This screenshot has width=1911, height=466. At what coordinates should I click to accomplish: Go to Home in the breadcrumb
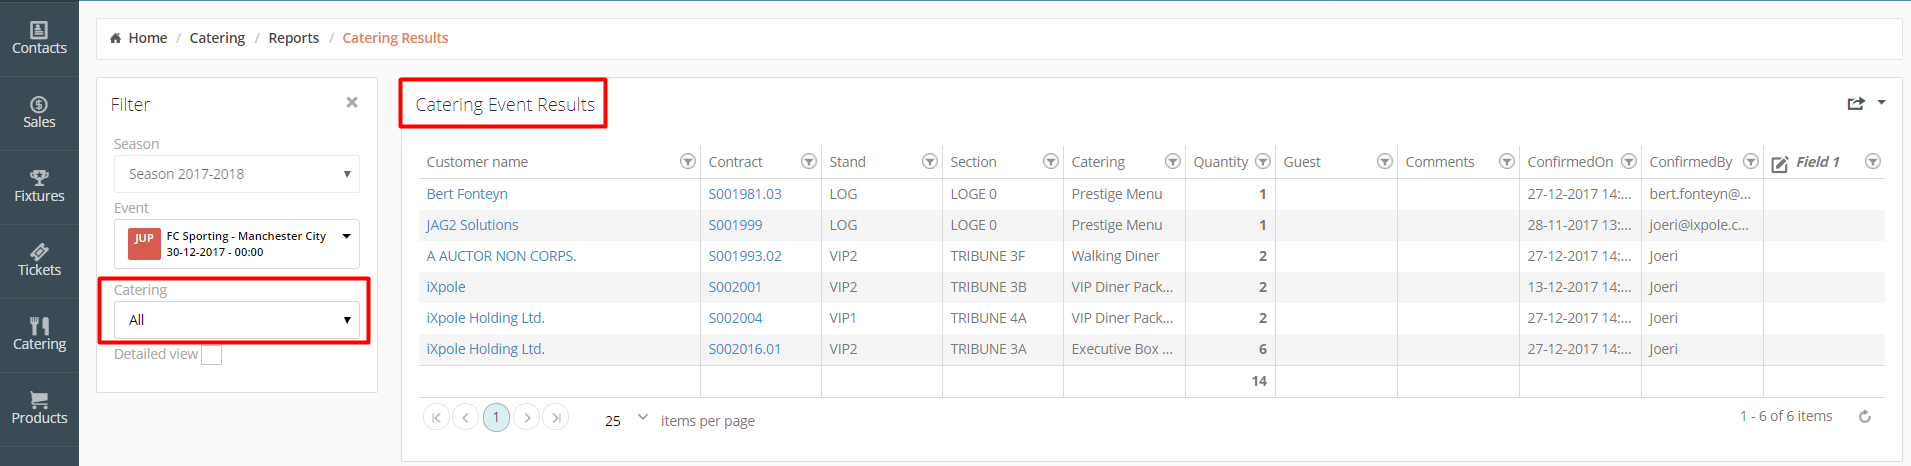[147, 38]
